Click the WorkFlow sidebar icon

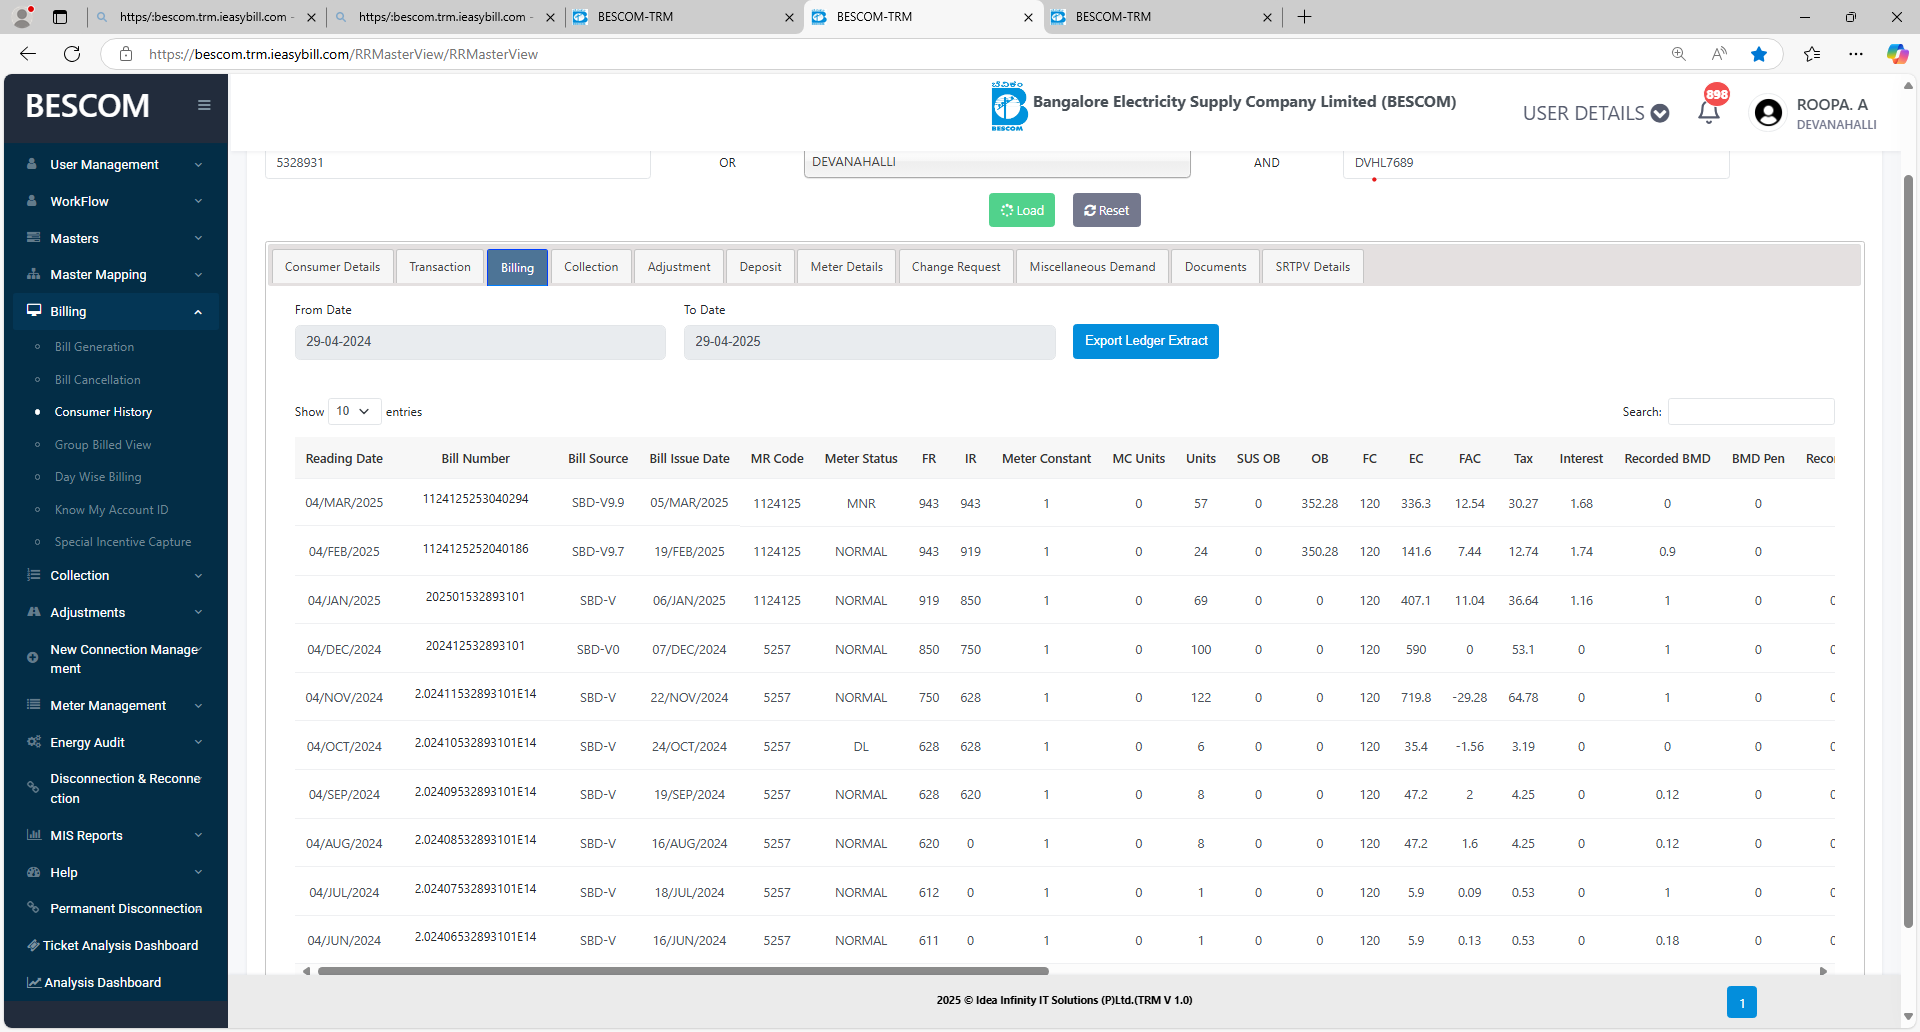coord(32,201)
